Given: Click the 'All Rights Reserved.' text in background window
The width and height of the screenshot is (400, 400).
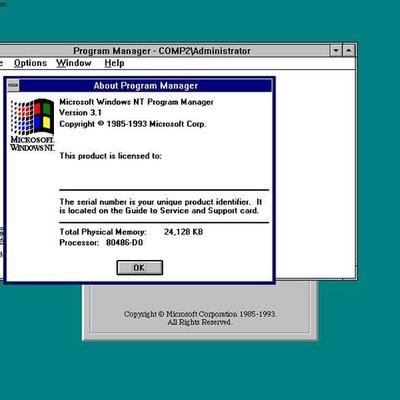Looking at the screenshot, I should pos(199,322).
